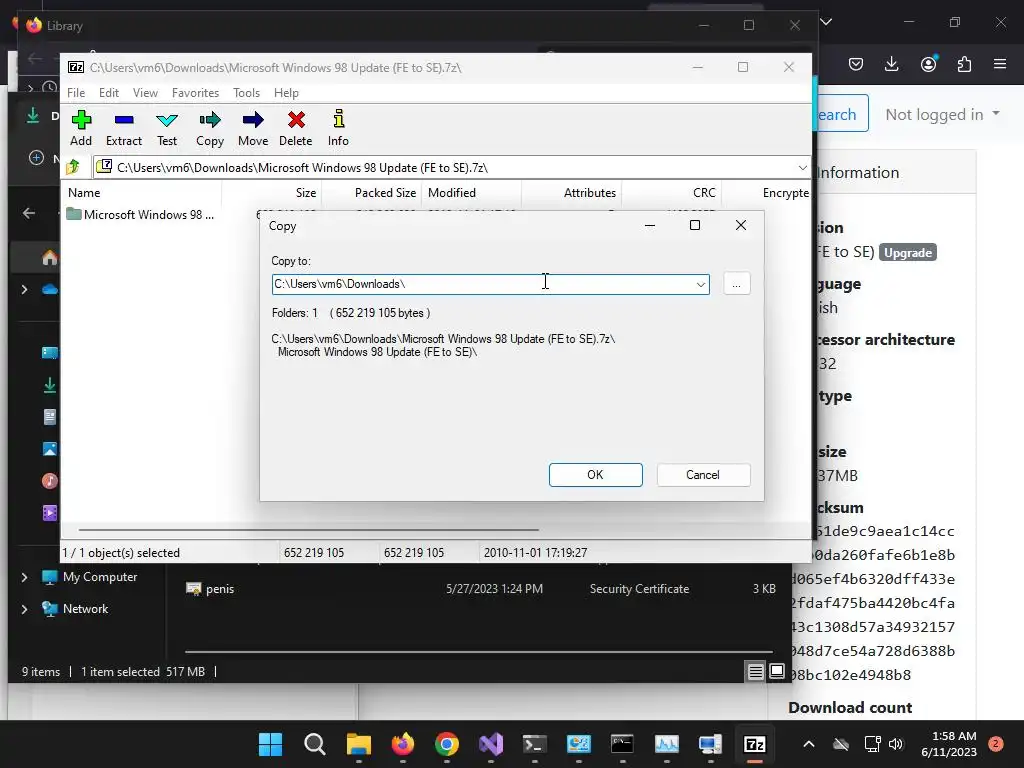The image size is (1024, 768).
Task: Open taskbar Search
Action: coord(315,744)
